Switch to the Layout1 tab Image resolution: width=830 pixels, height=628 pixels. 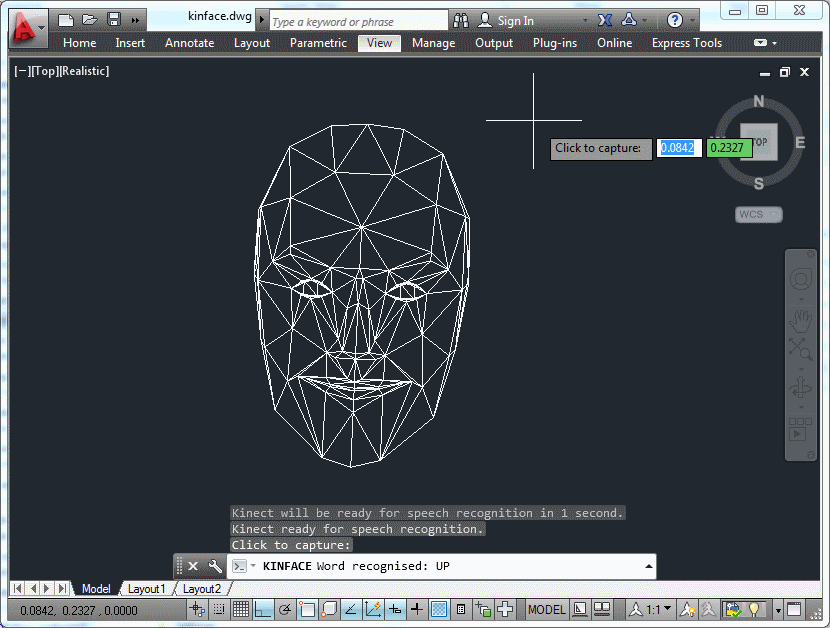click(x=146, y=589)
